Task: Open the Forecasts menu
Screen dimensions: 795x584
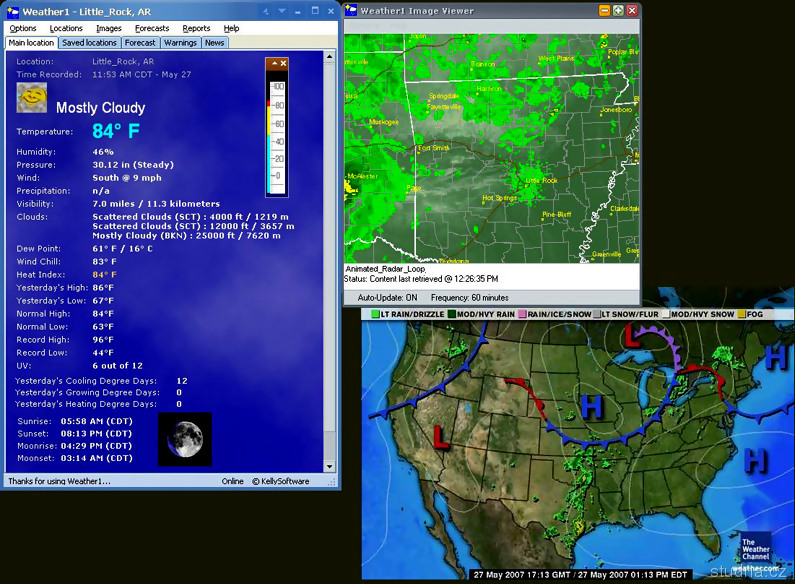Action: [x=152, y=29]
